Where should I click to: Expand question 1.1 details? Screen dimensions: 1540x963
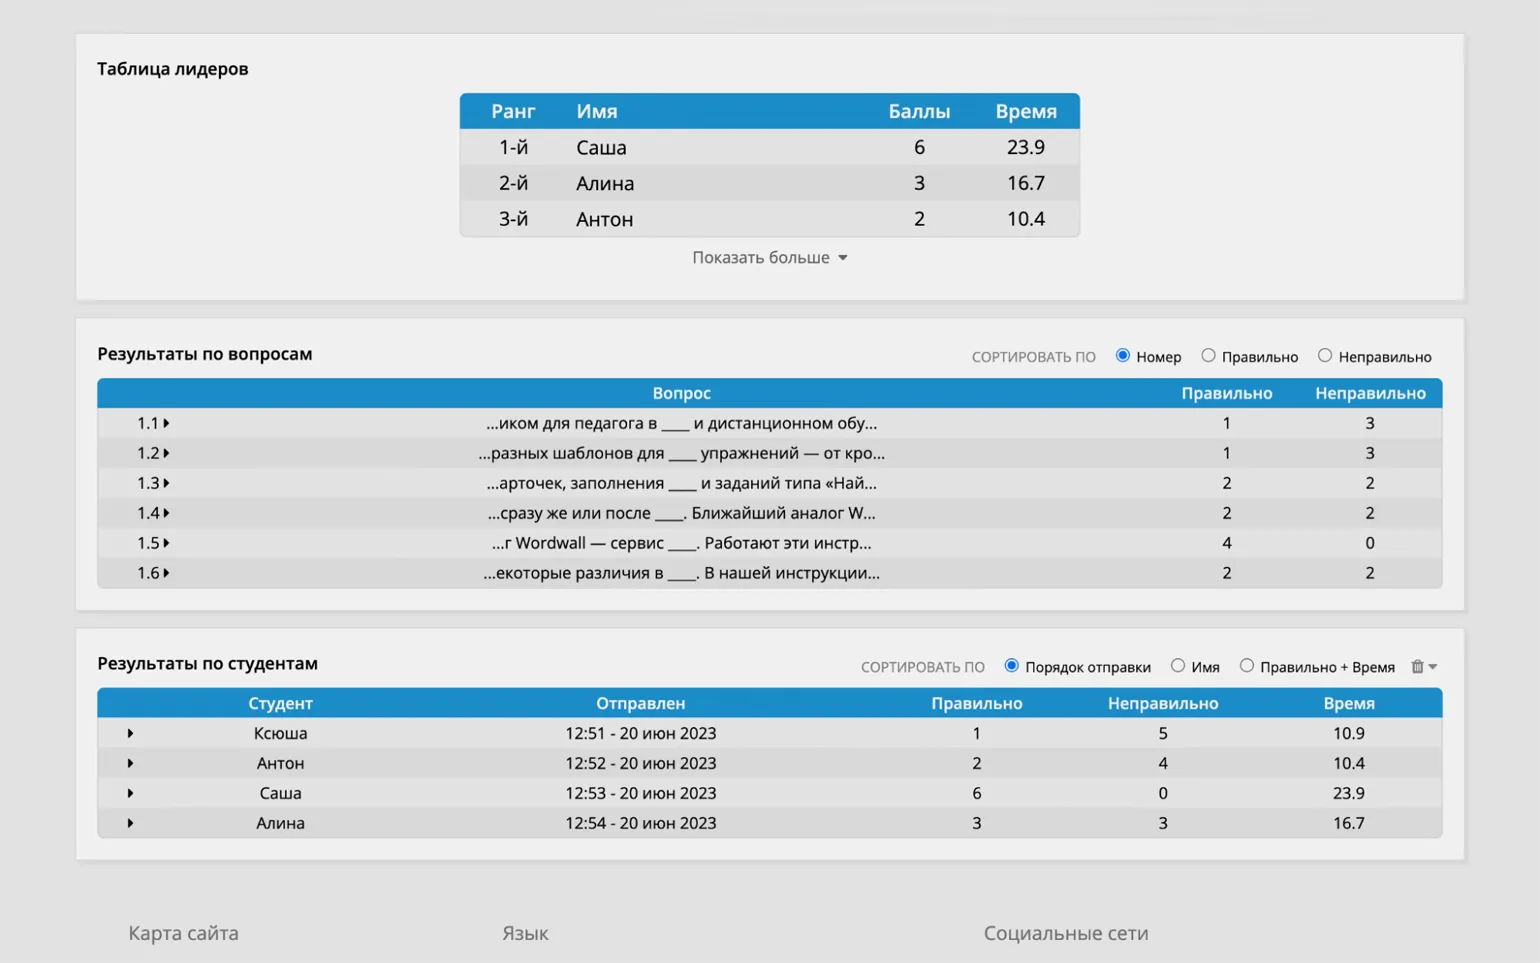(166, 423)
